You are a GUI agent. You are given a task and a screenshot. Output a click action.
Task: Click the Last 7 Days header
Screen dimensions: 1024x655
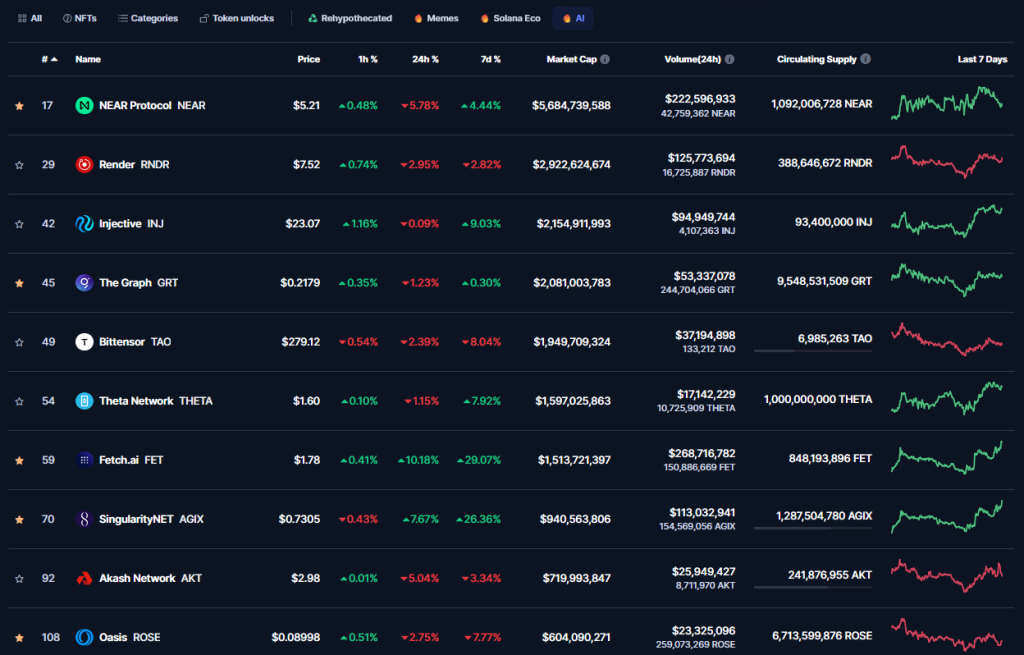(982, 59)
